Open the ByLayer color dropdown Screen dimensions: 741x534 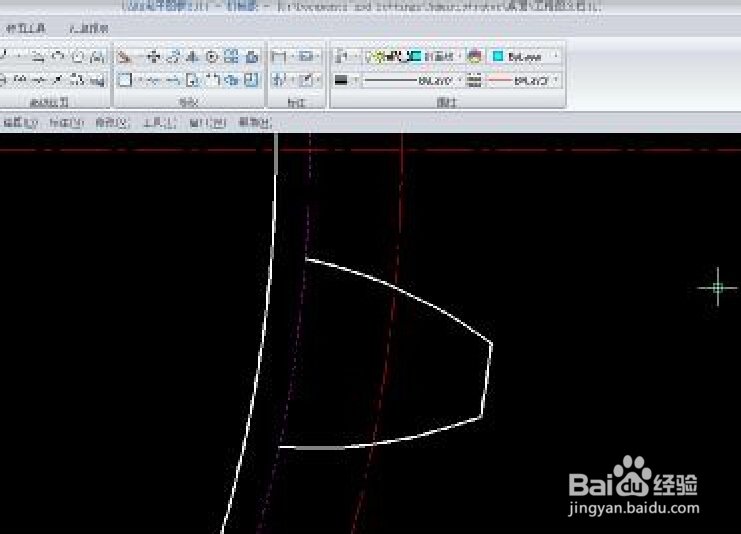point(526,57)
